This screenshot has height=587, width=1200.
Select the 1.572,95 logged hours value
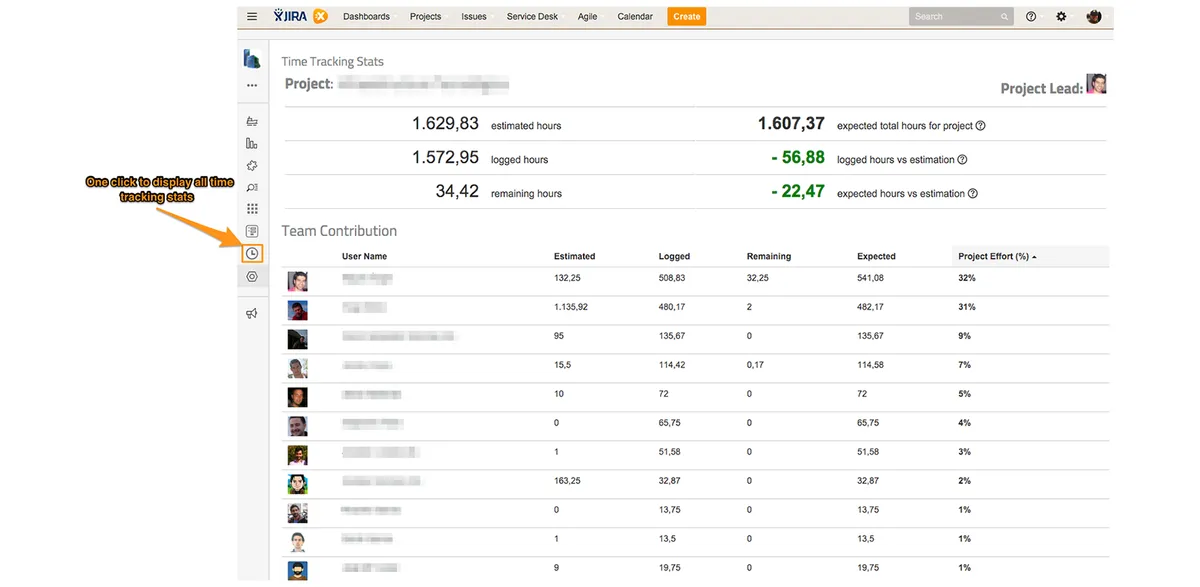(x=446, y=158)
